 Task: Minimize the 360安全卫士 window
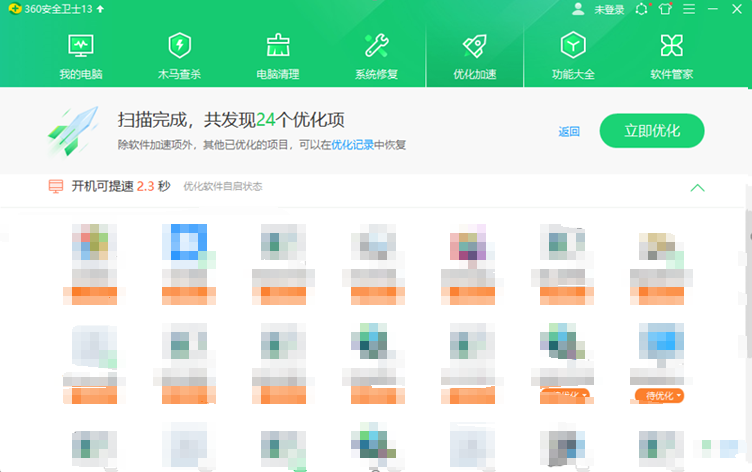pos(713,9)
